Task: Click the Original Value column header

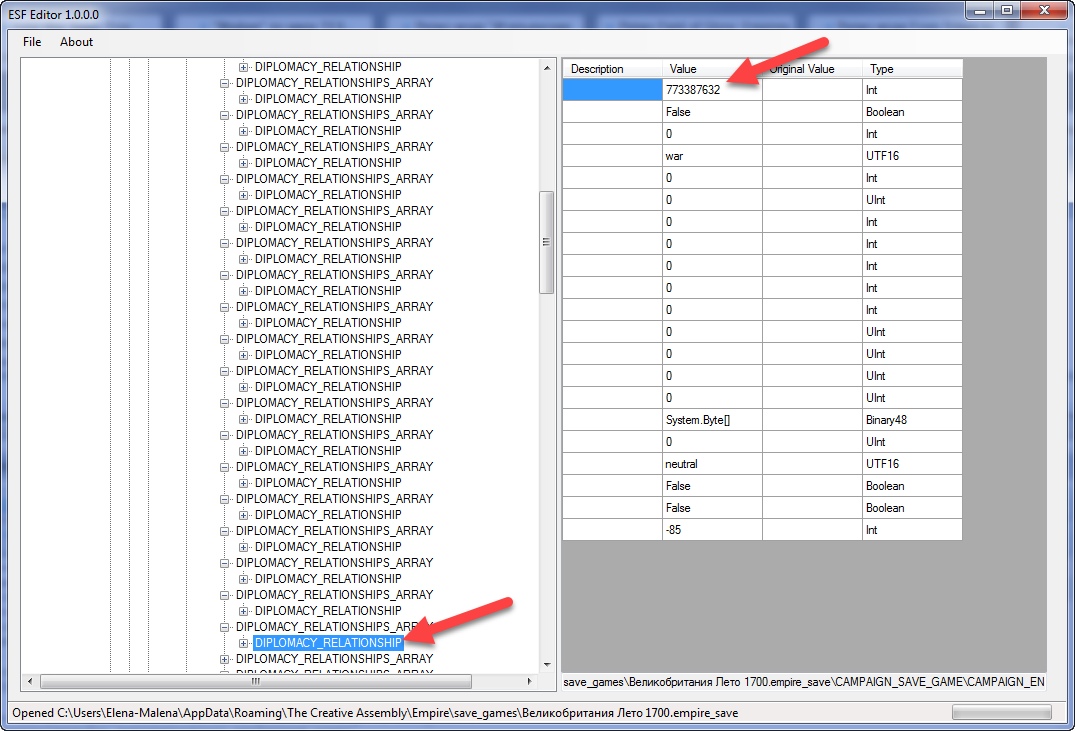Action: (x=812, y=69)
